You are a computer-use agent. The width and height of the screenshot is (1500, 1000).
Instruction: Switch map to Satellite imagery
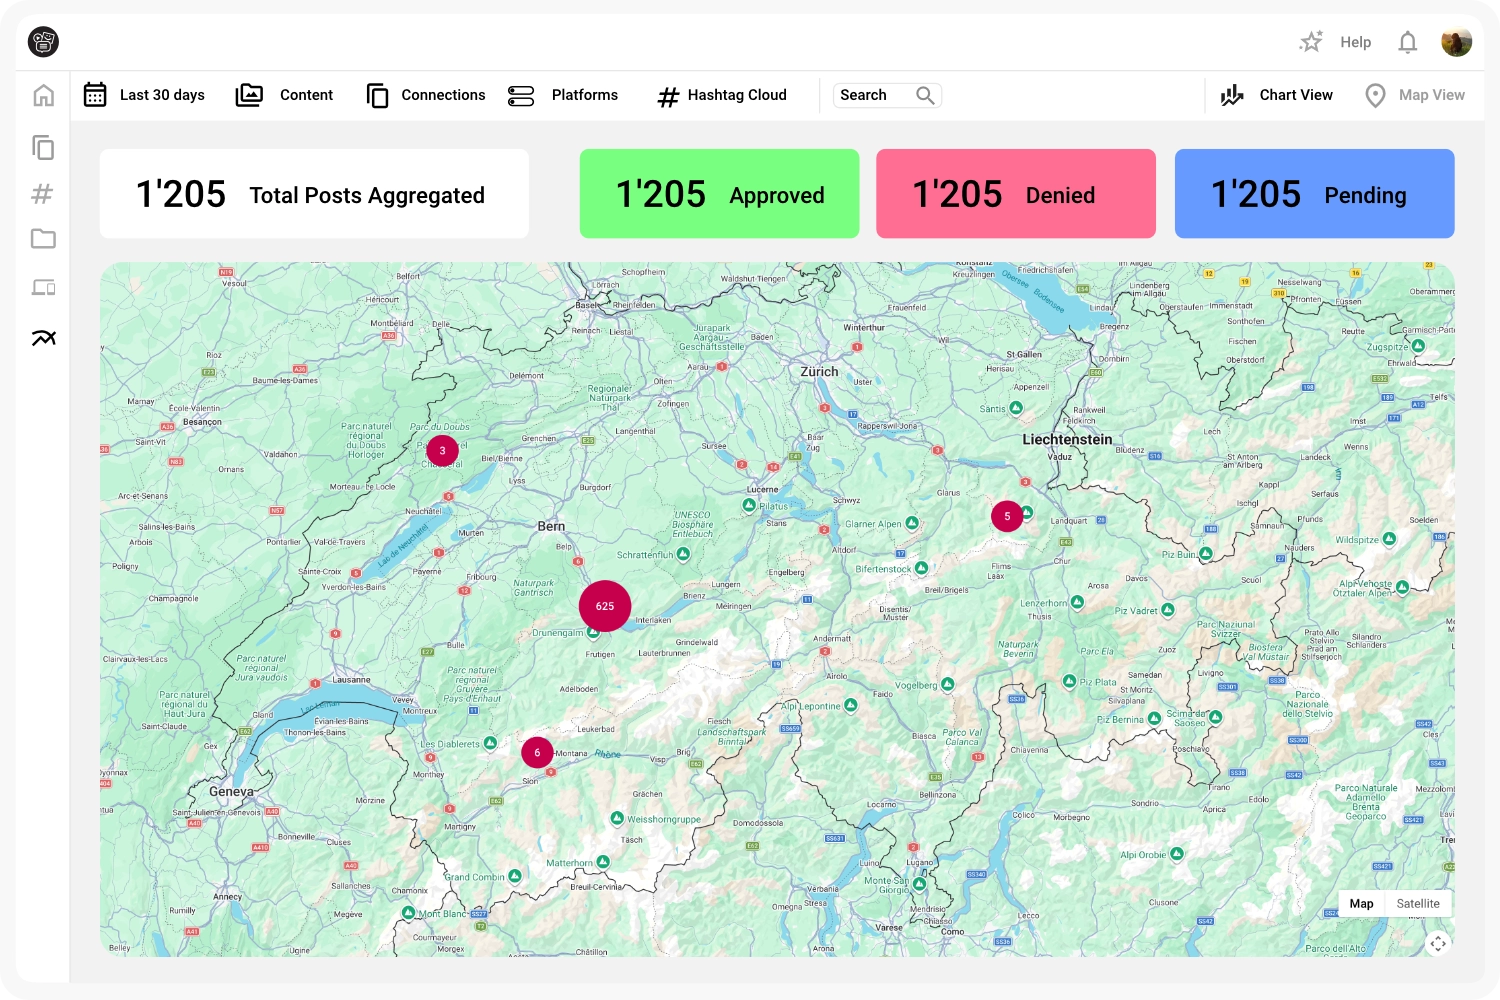coord(1417,903)
